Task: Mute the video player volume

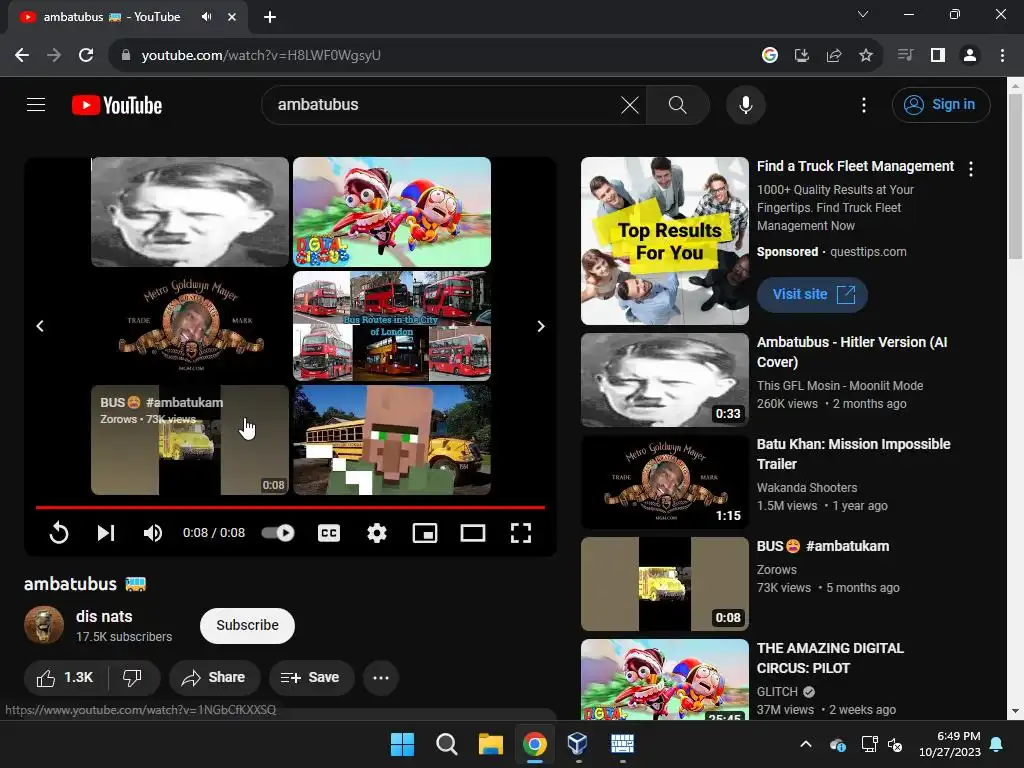Action: 153,533
